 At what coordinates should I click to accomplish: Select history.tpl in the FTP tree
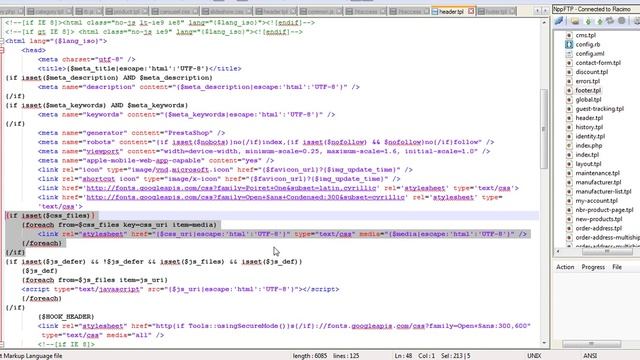pyautogui.click(x=589, y=127)
